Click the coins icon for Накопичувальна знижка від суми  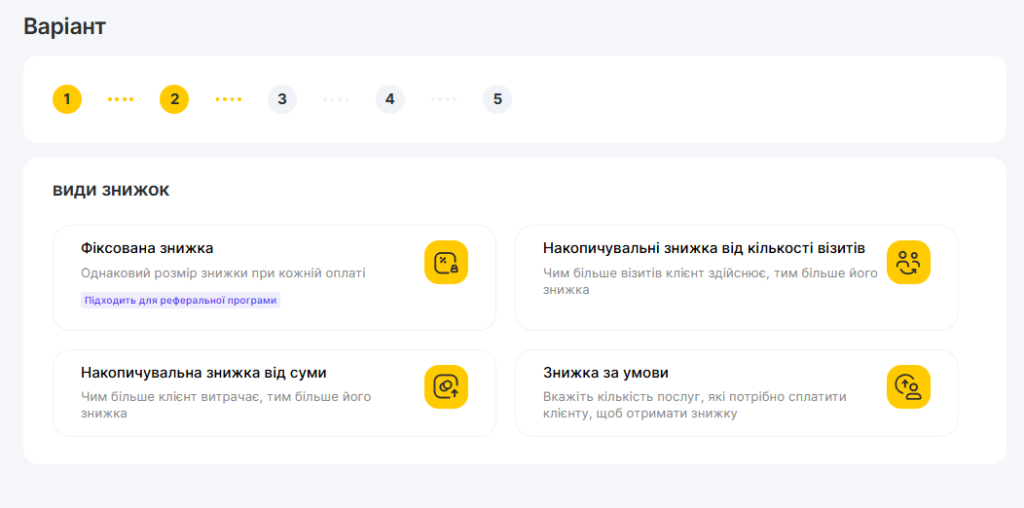click(446, 386)
